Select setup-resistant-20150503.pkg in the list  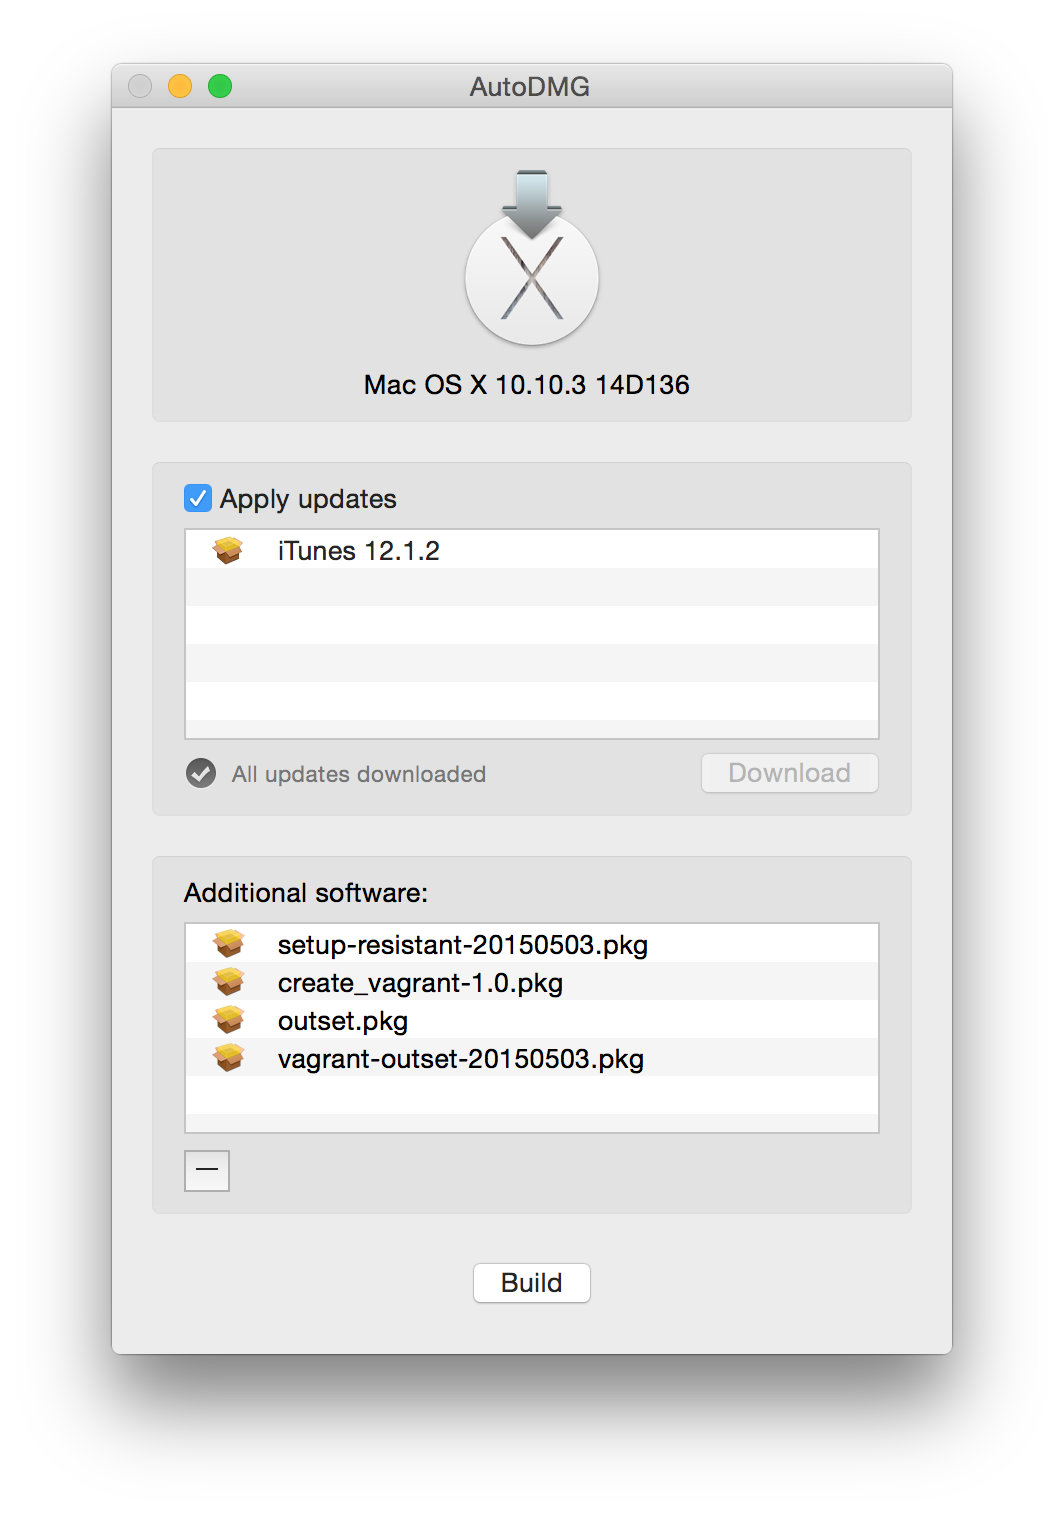pyautogui.click(x=532, y=944)
